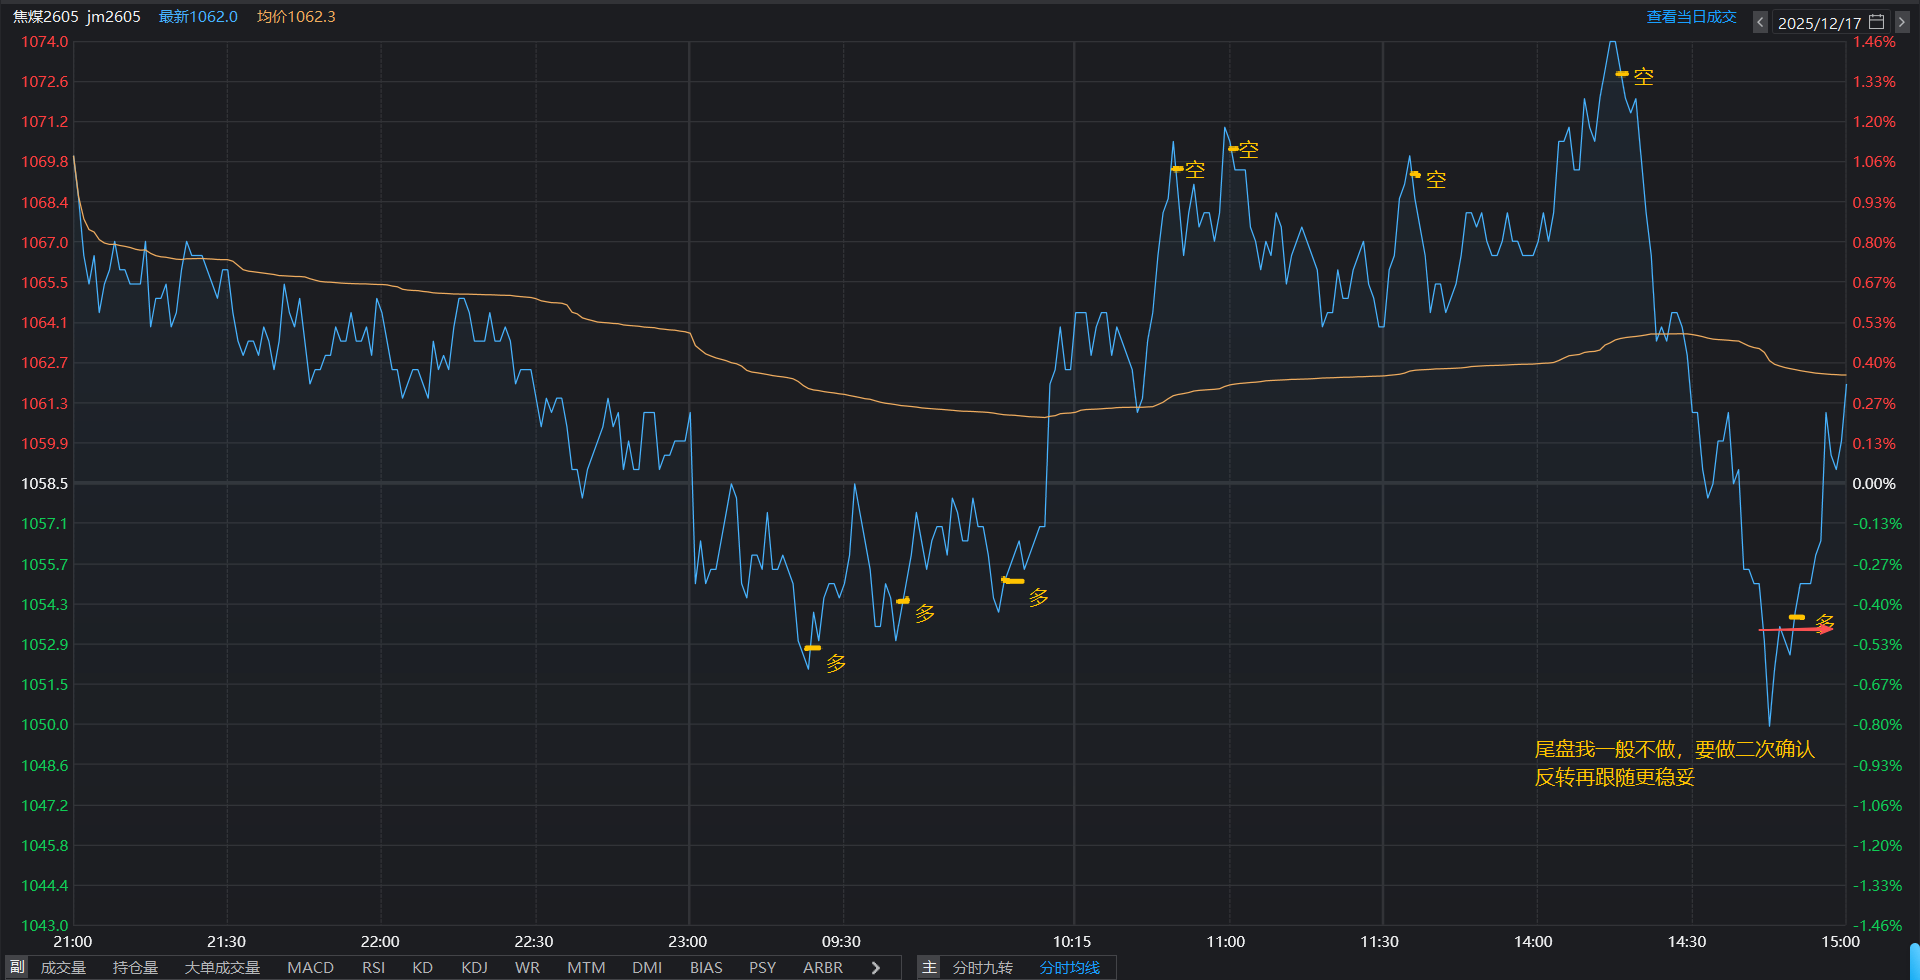Click the 2025/12/17 date field
Image resolution: width=1920 pixels, height=980 pixels.
click(x=1819, y=23)
